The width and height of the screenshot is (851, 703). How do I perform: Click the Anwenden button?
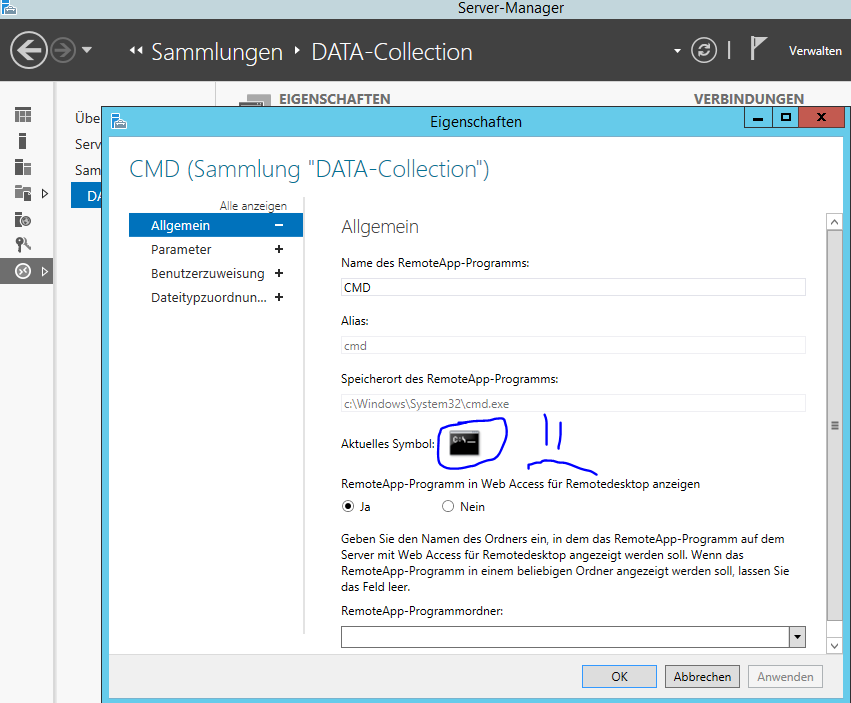[785, 676]
